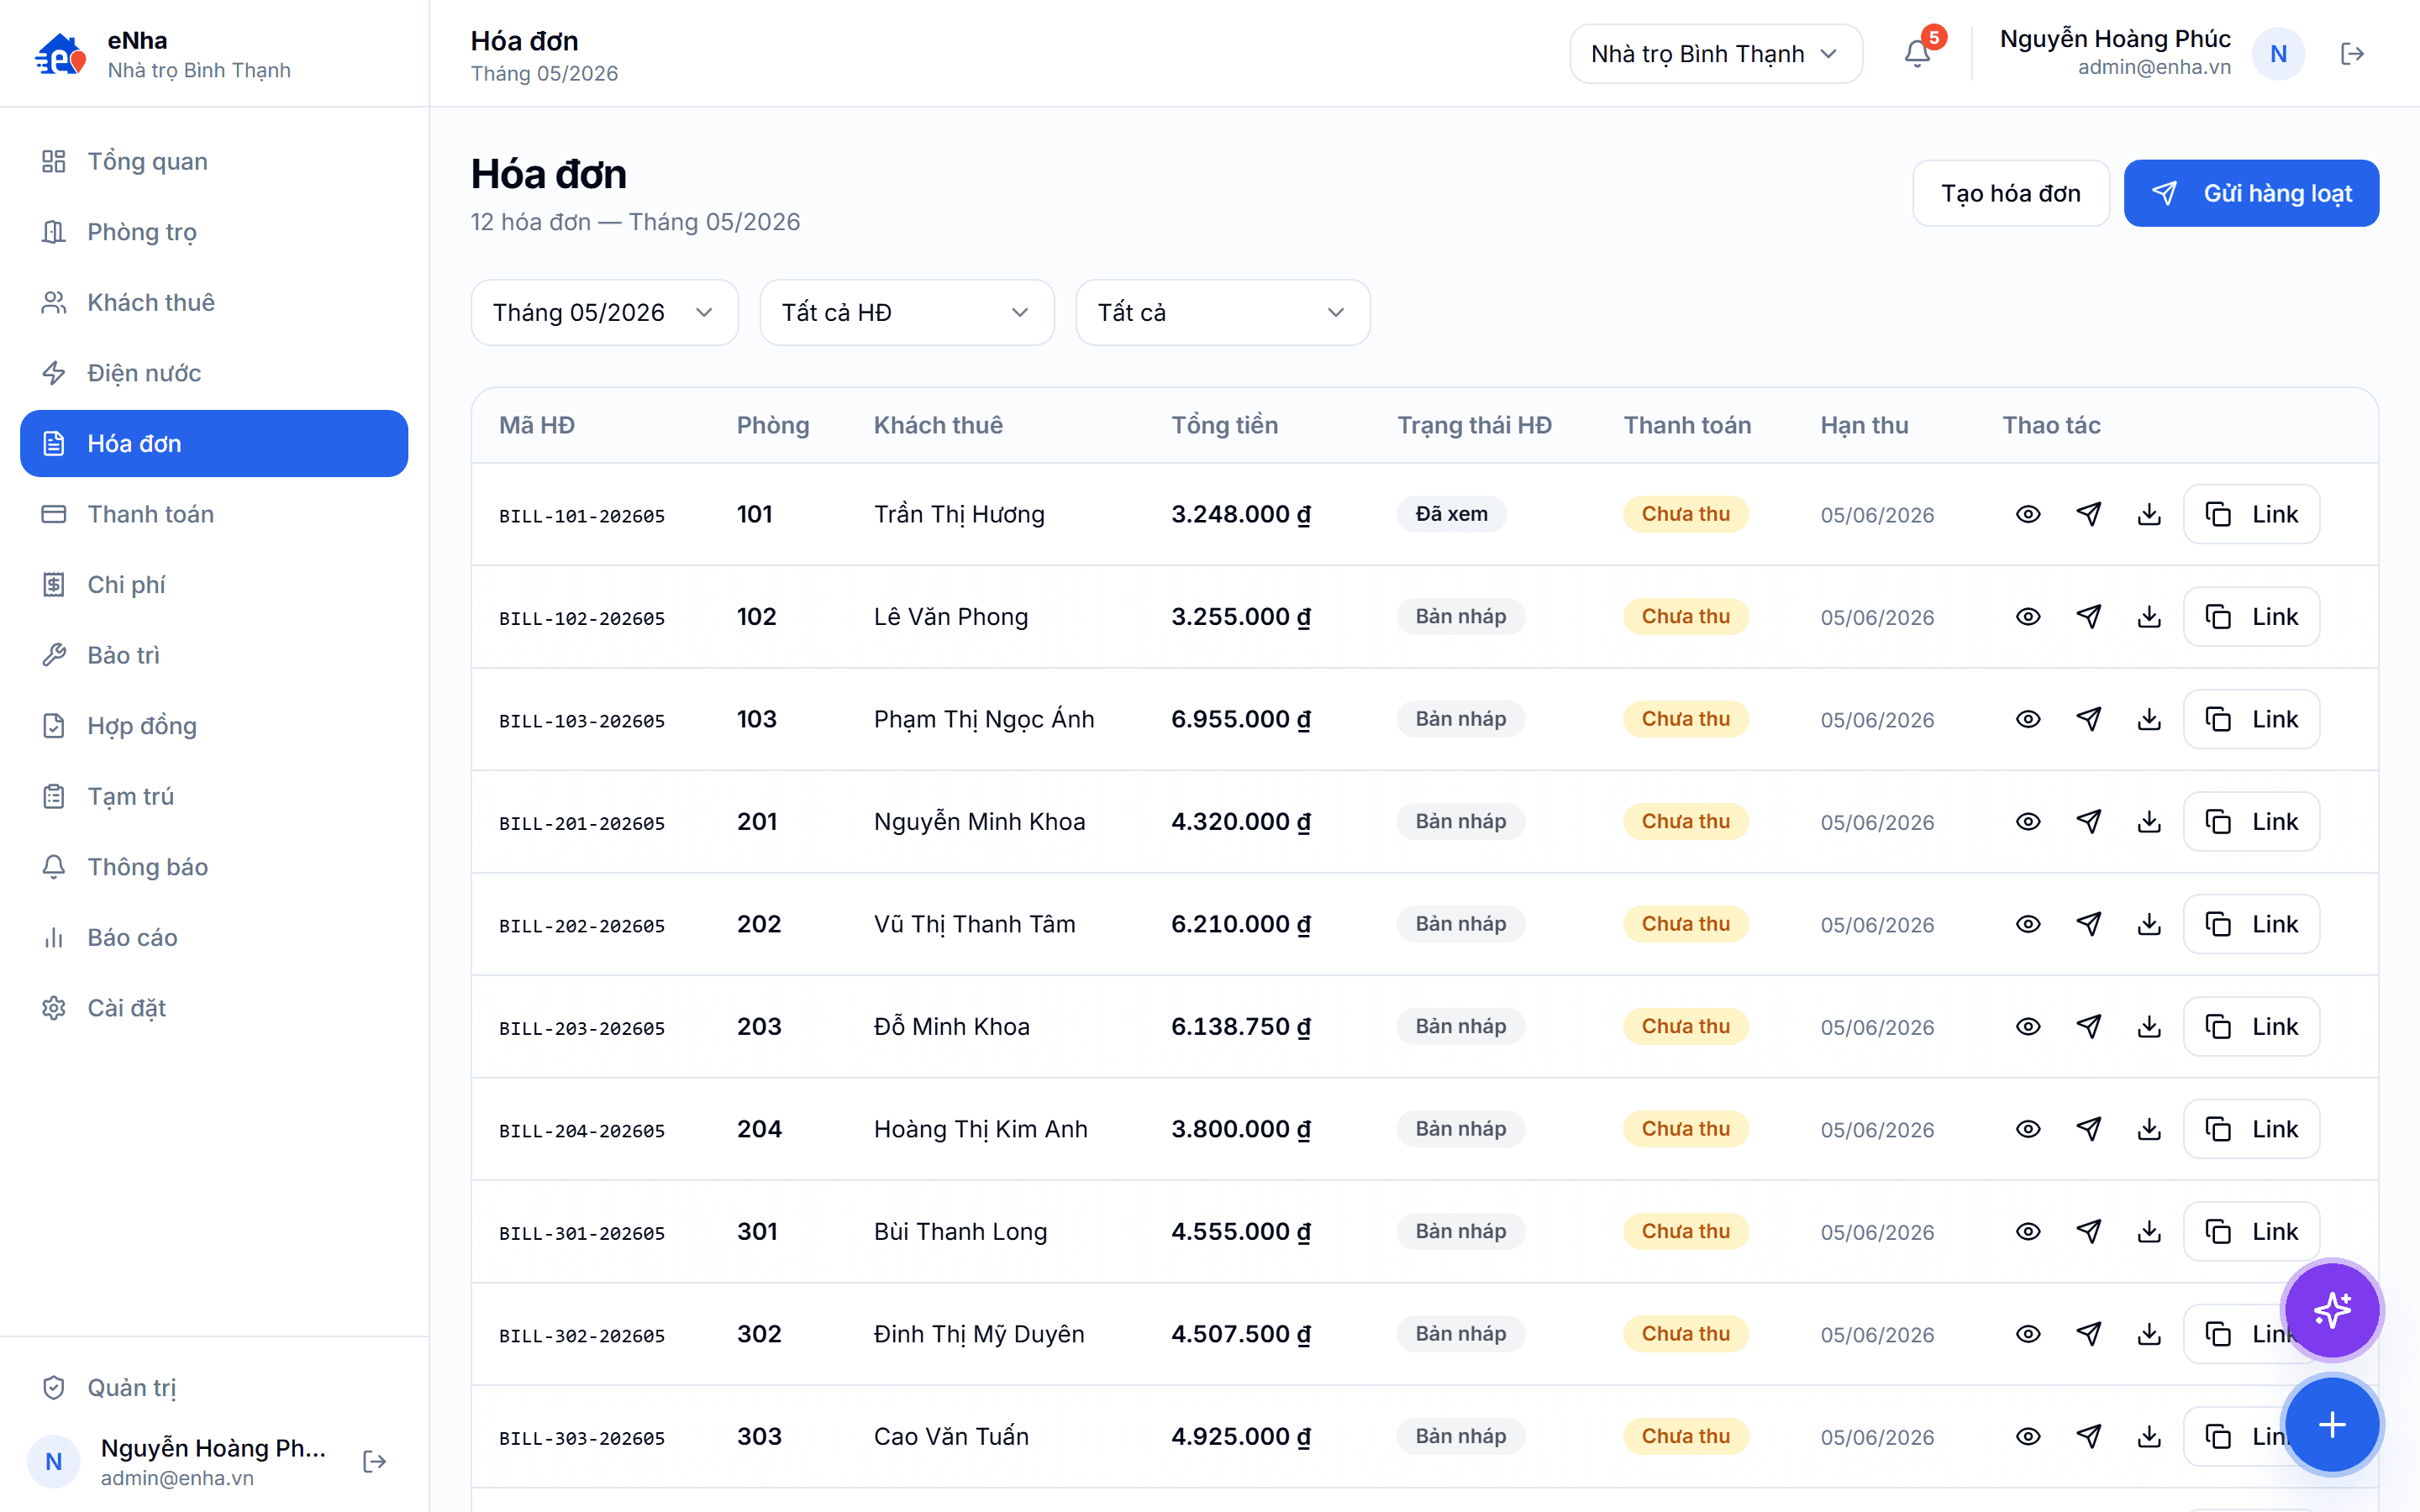Send invoice for room 102 Lê Văn Phong

2089,617
